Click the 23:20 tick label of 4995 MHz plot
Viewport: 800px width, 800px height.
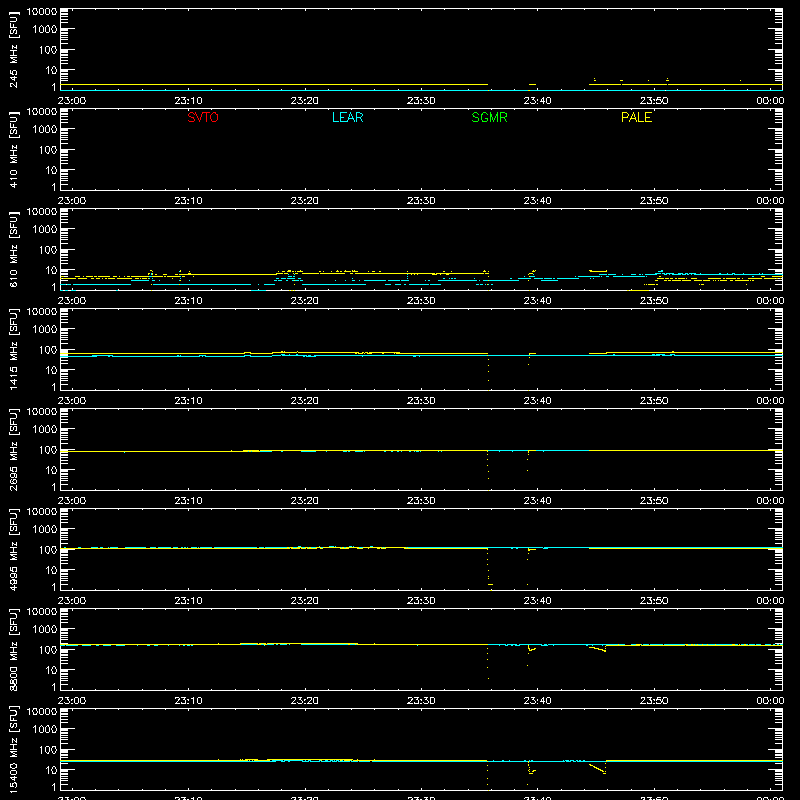click(305, 601)
